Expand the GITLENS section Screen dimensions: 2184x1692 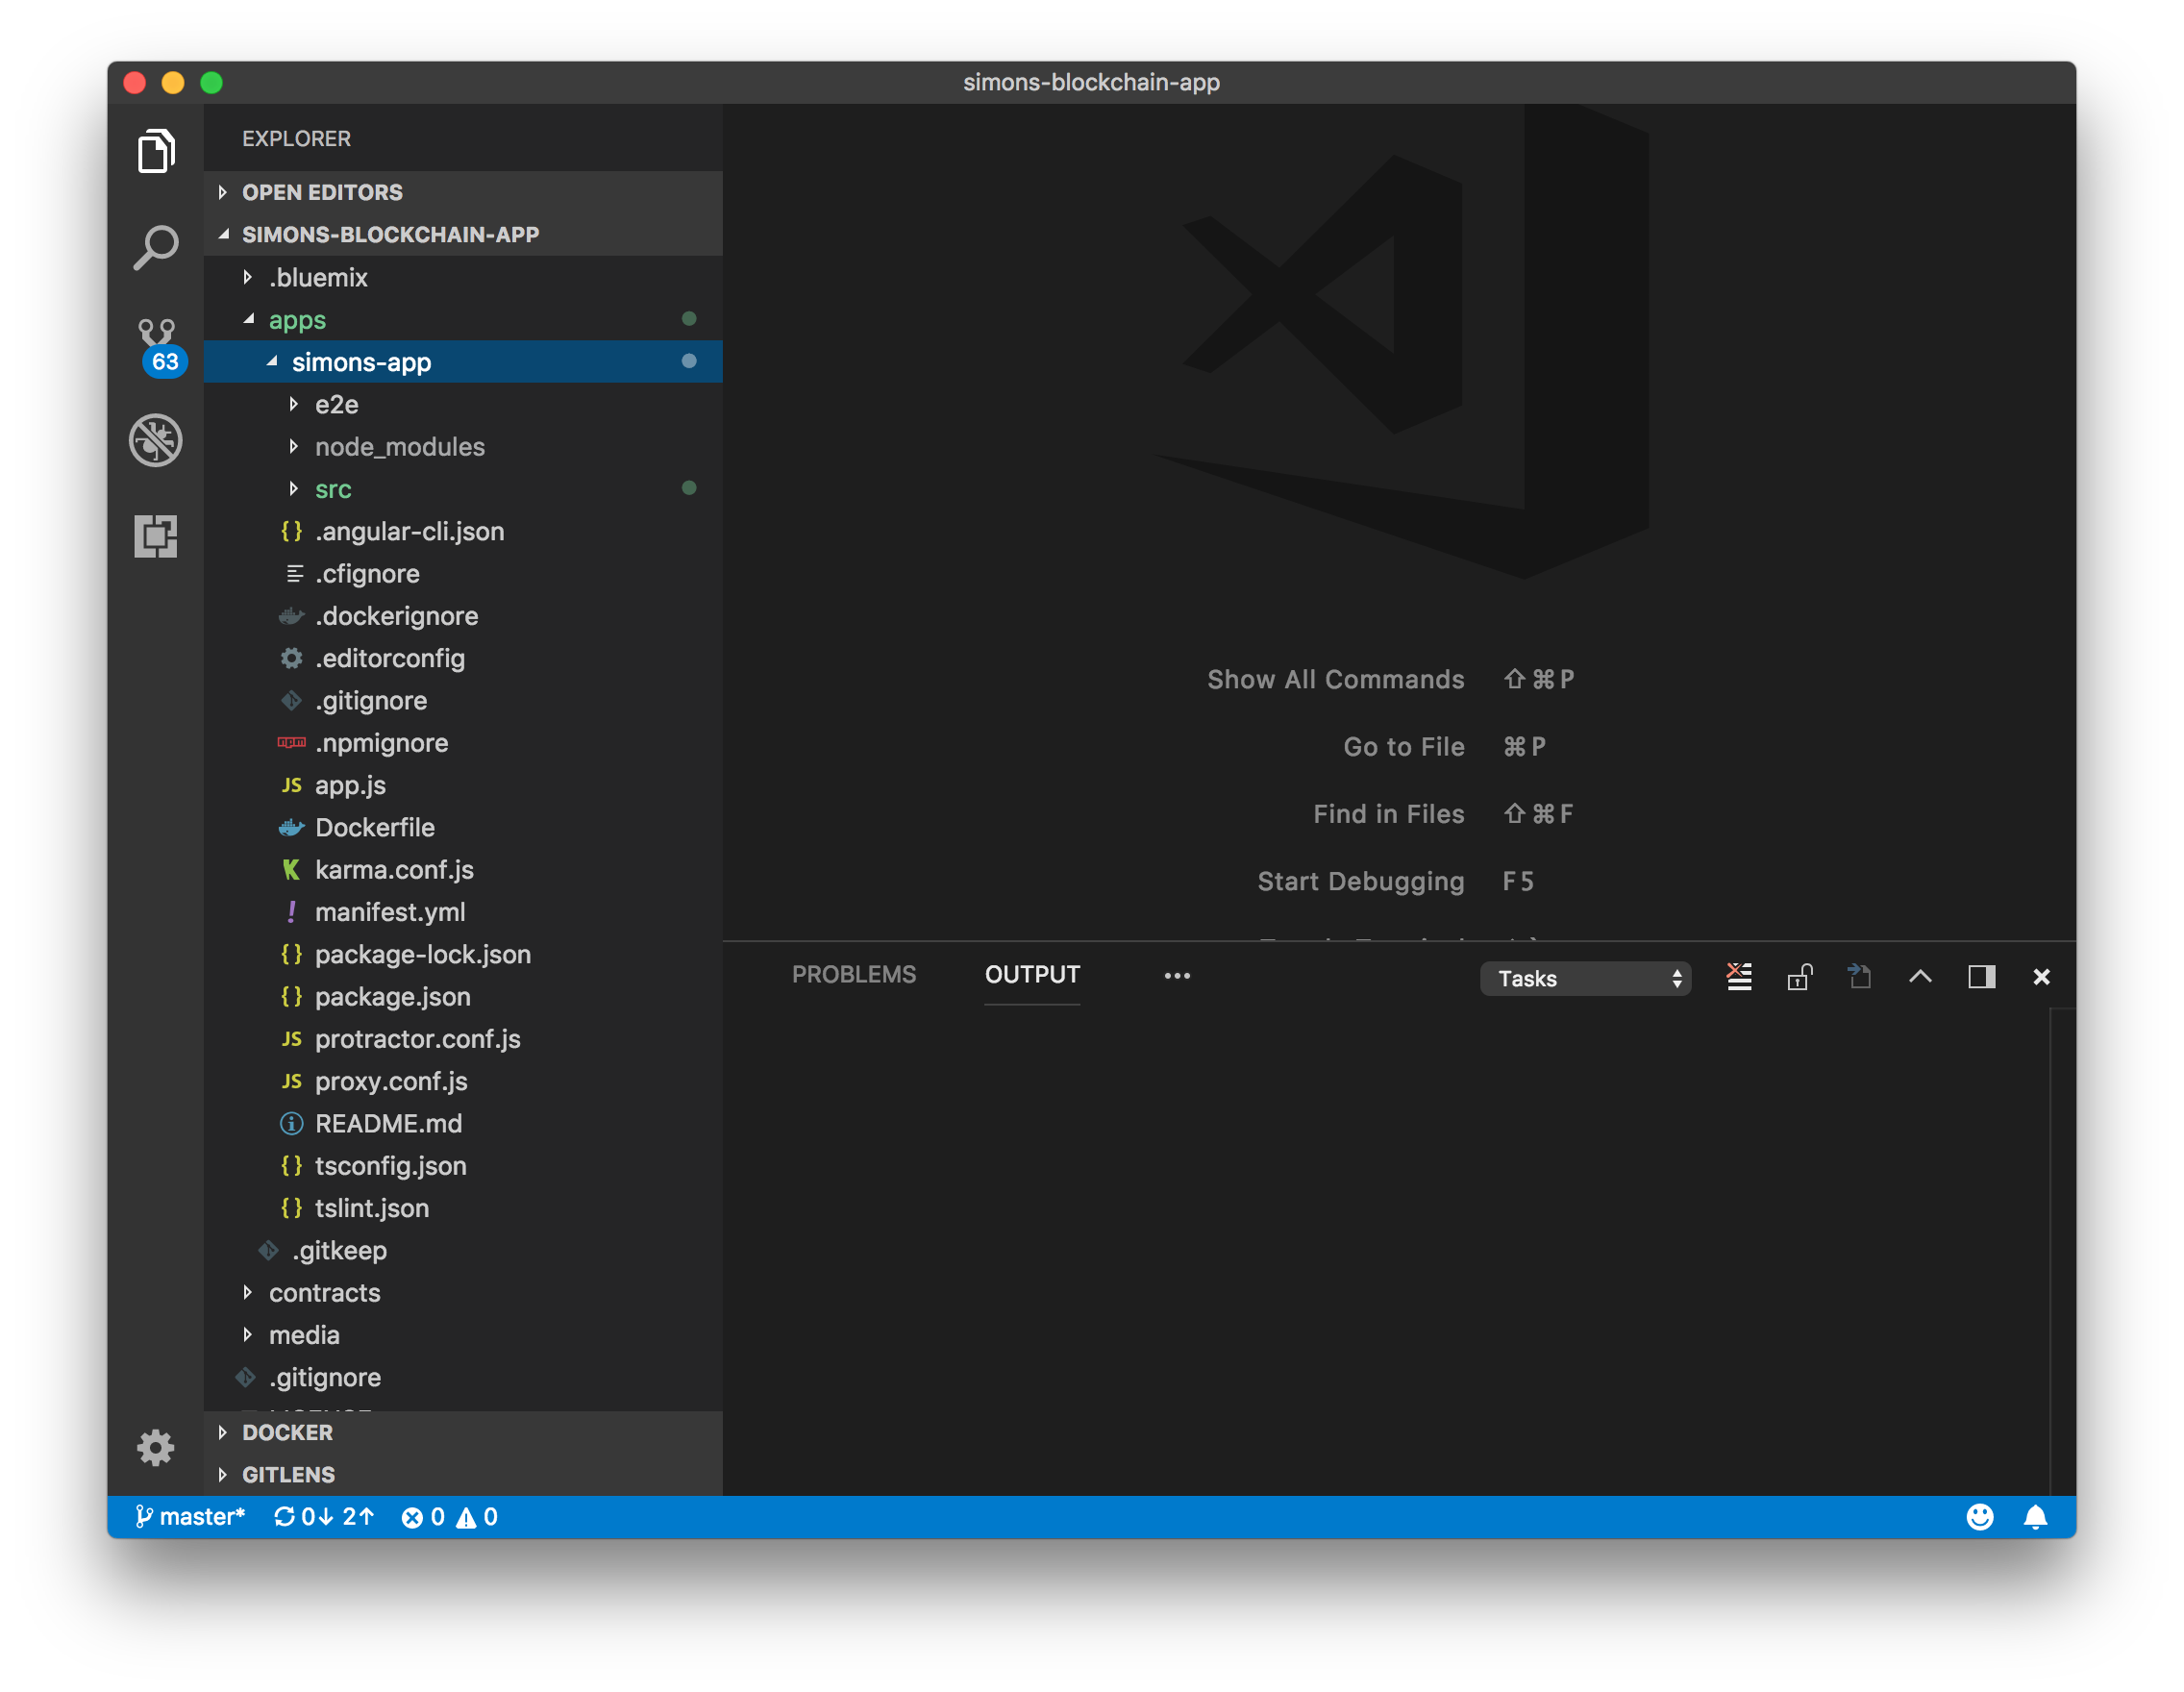[x=288, y=1475]
